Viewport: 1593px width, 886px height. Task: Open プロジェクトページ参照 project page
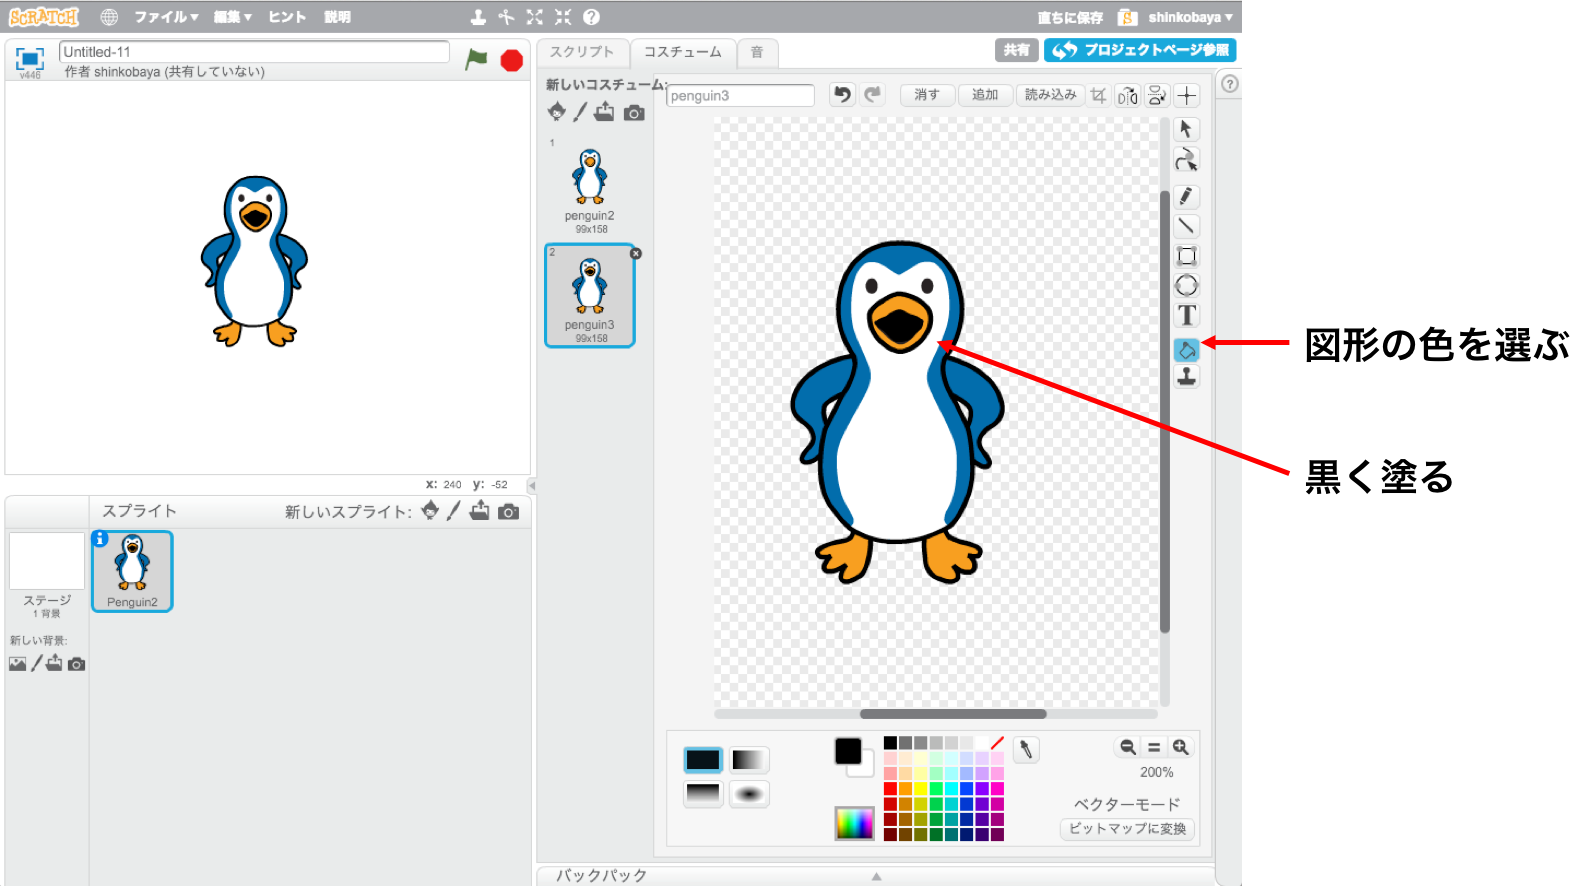coord(1140,50)
